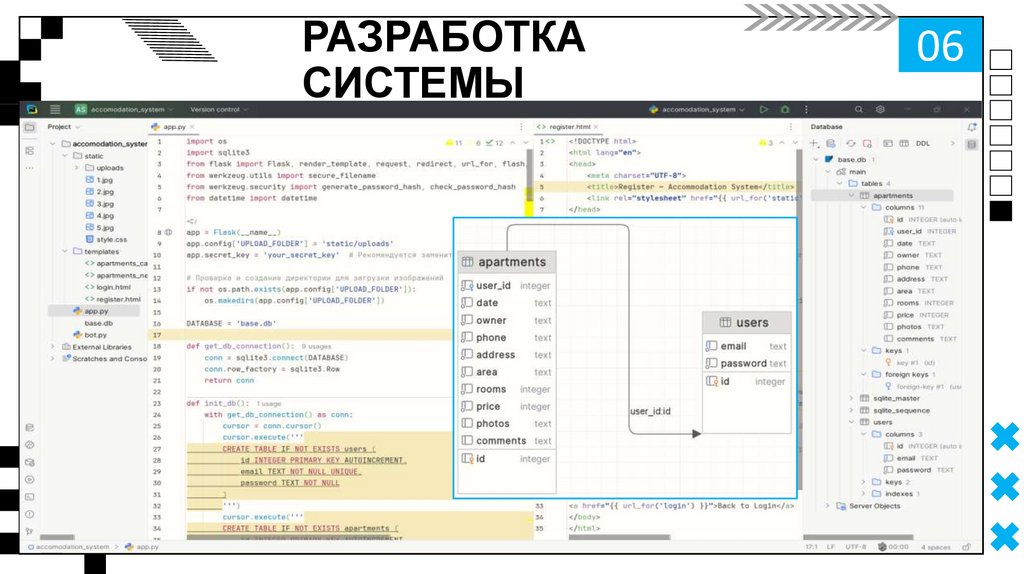The image size is (1024, 574).
Task: Open the app.py editor tab options kebab
Action: coord(521,127)
